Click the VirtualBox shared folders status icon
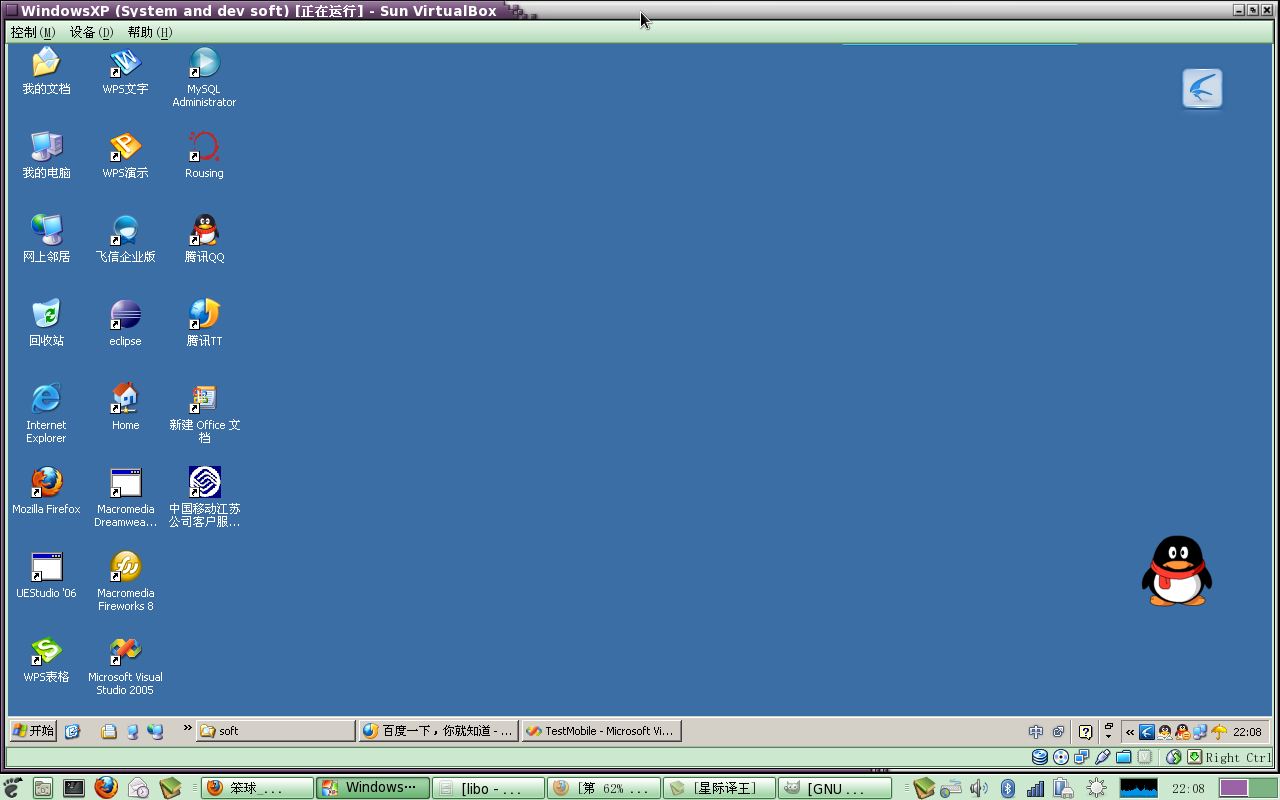 (1124, 757)
